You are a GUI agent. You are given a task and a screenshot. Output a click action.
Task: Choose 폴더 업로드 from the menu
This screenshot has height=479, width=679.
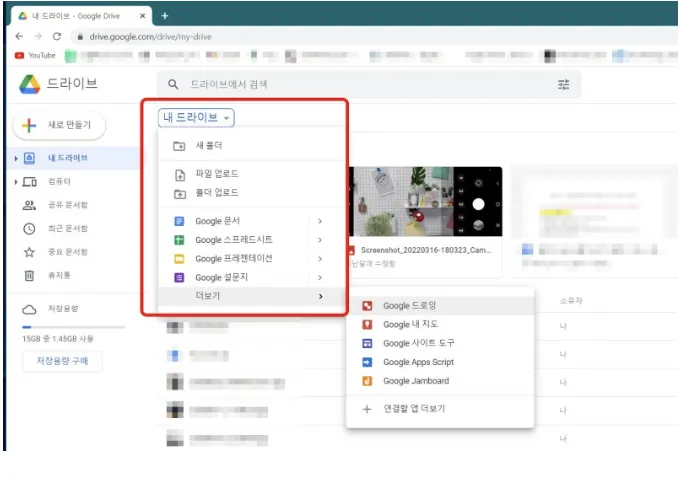[x=251, y=193]
